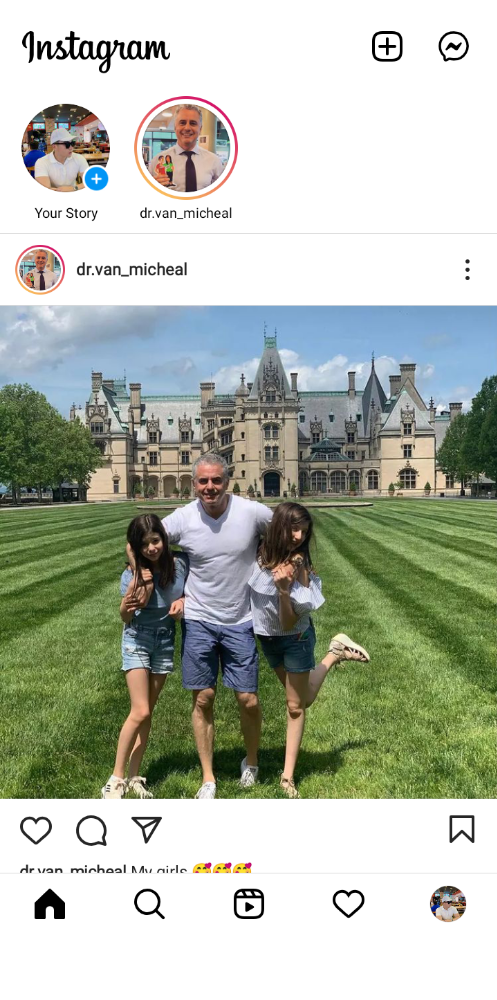This screenshot has height=1000, width=497.
Task: View dr.van_micheal story ring at top
Action: click(x=186, y=148)
